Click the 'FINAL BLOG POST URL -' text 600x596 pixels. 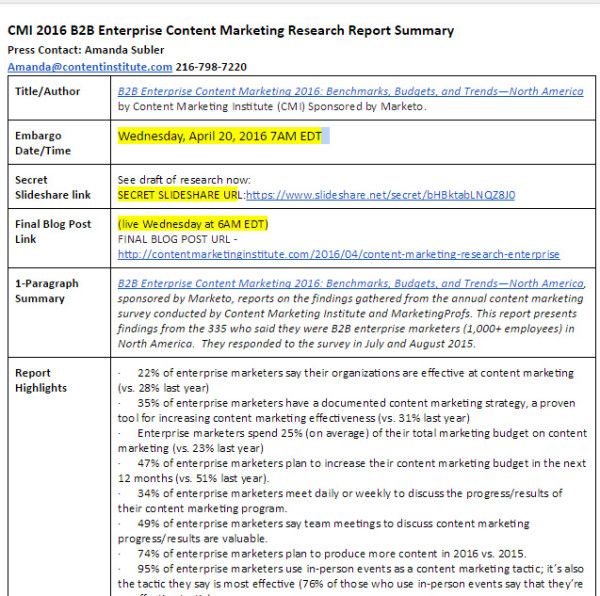[178, 239]
